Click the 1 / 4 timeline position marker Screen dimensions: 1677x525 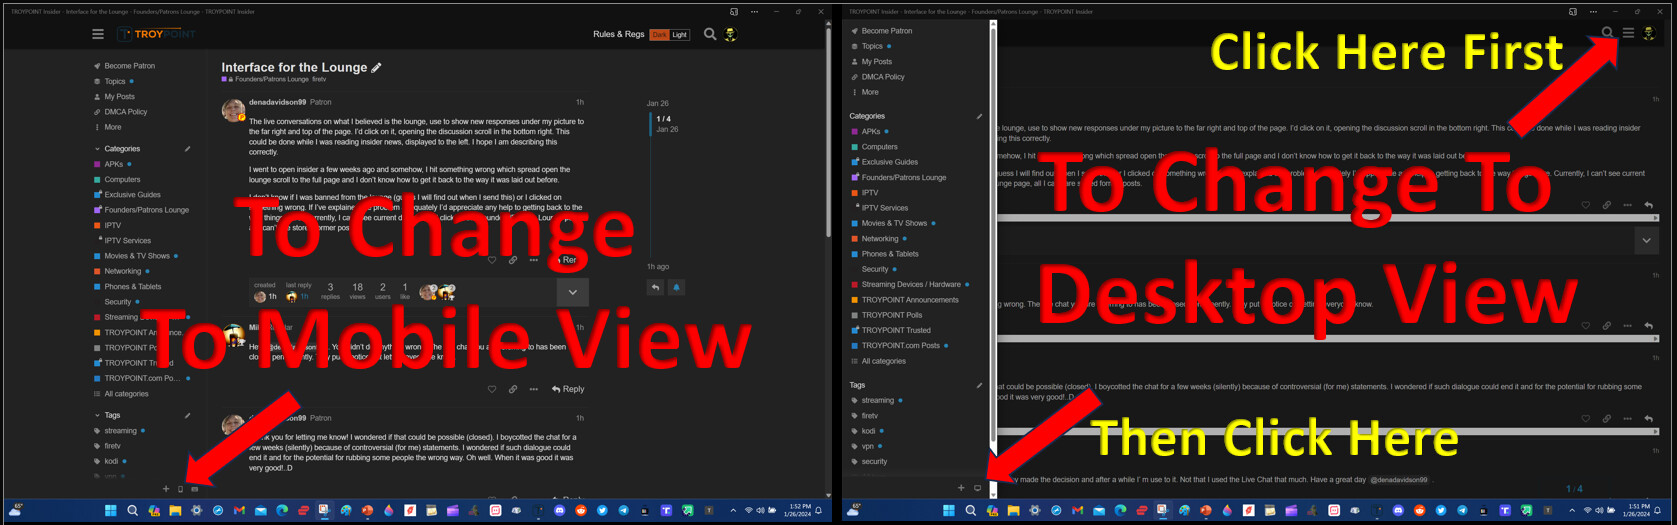tap(663, 119)
